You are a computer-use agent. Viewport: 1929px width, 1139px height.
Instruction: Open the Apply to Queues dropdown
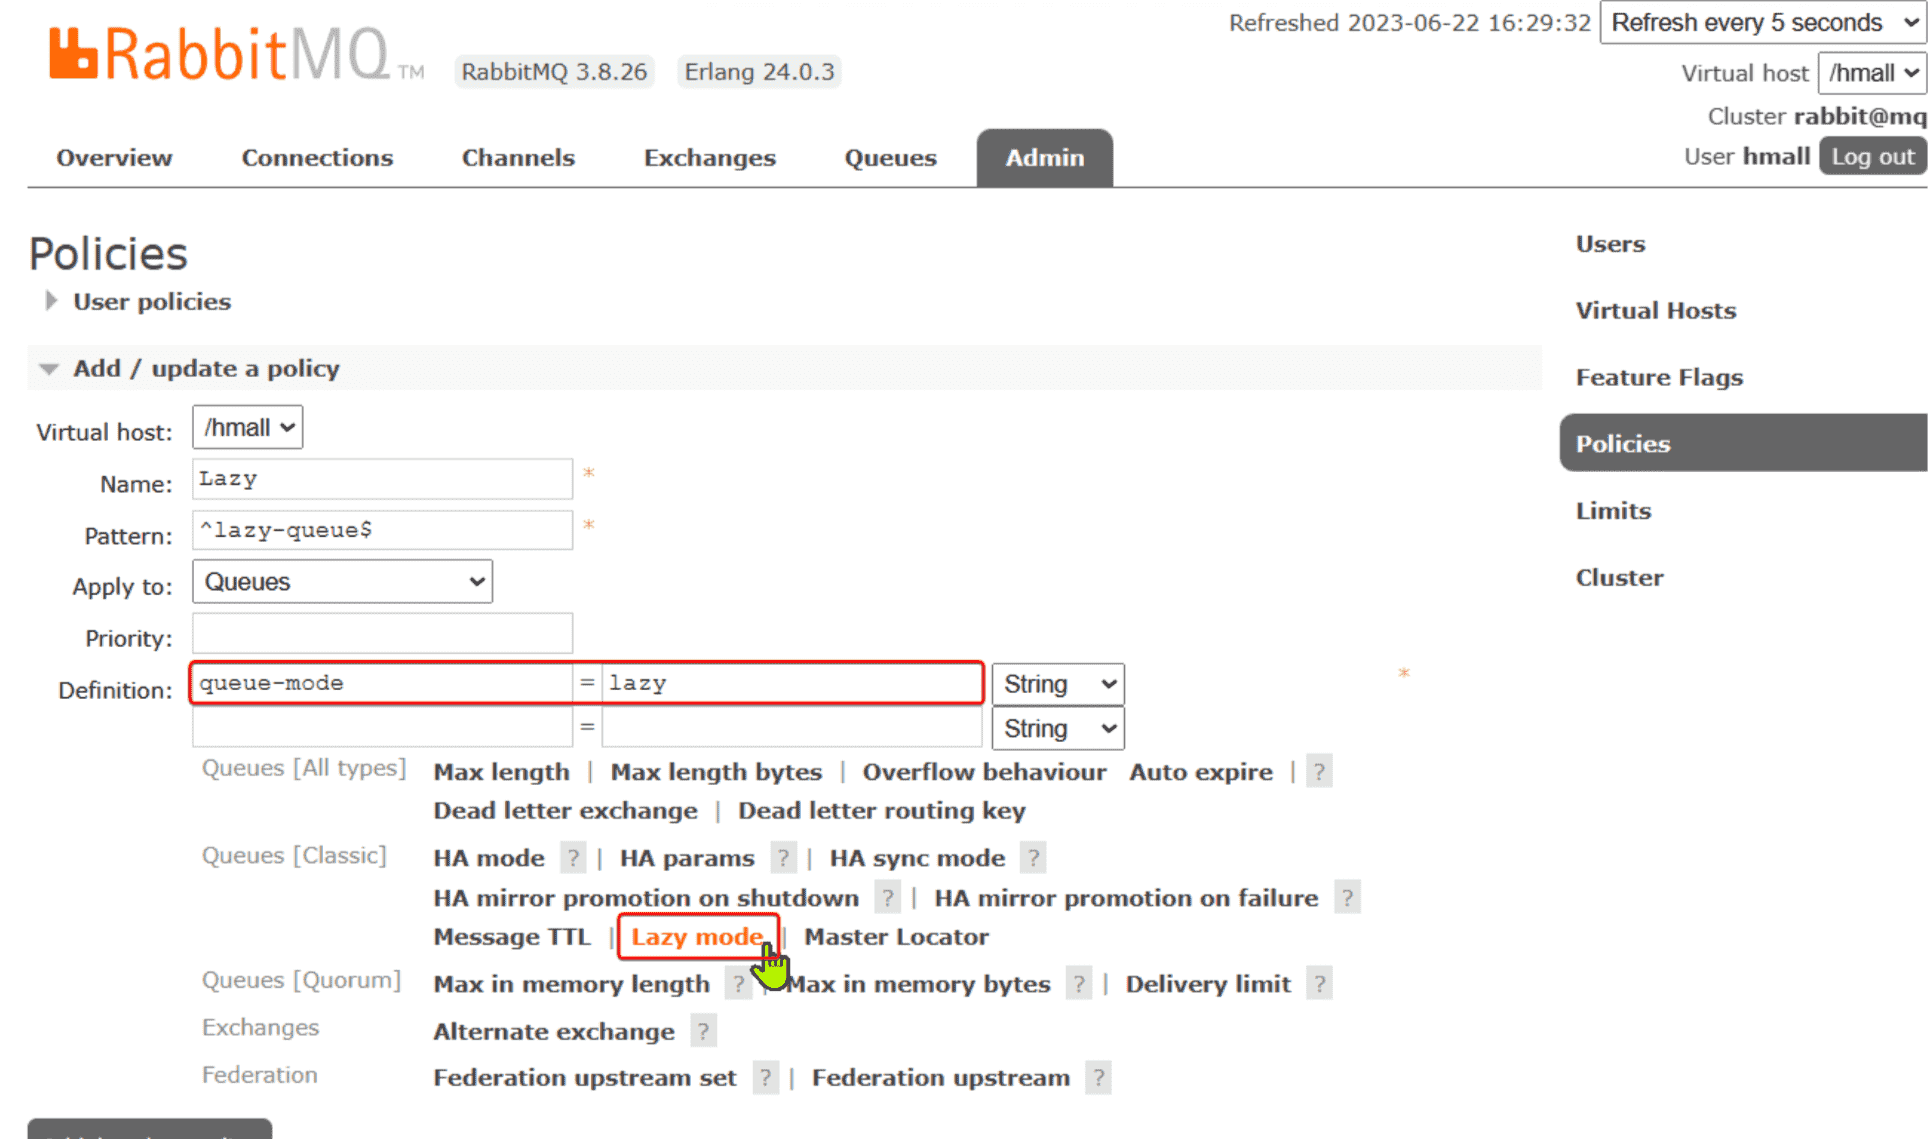(342, 582)
